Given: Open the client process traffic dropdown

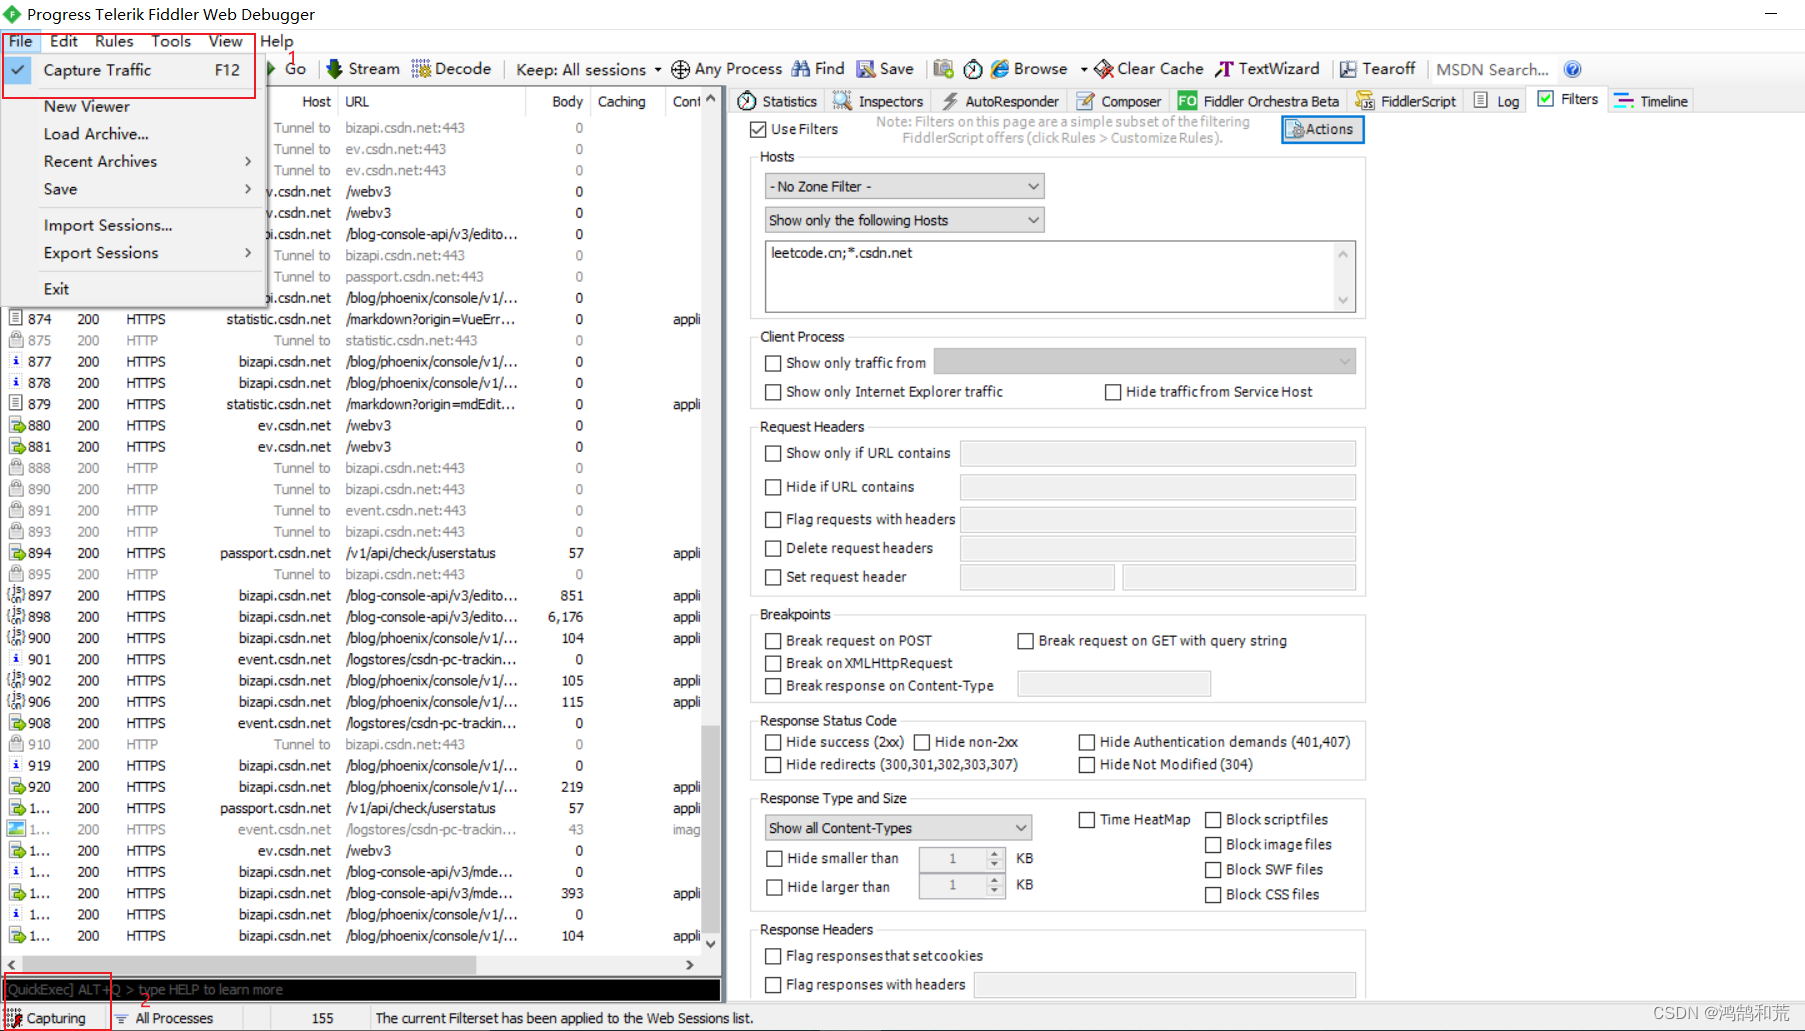Looking at the screenshot, I should (1145, 362).
